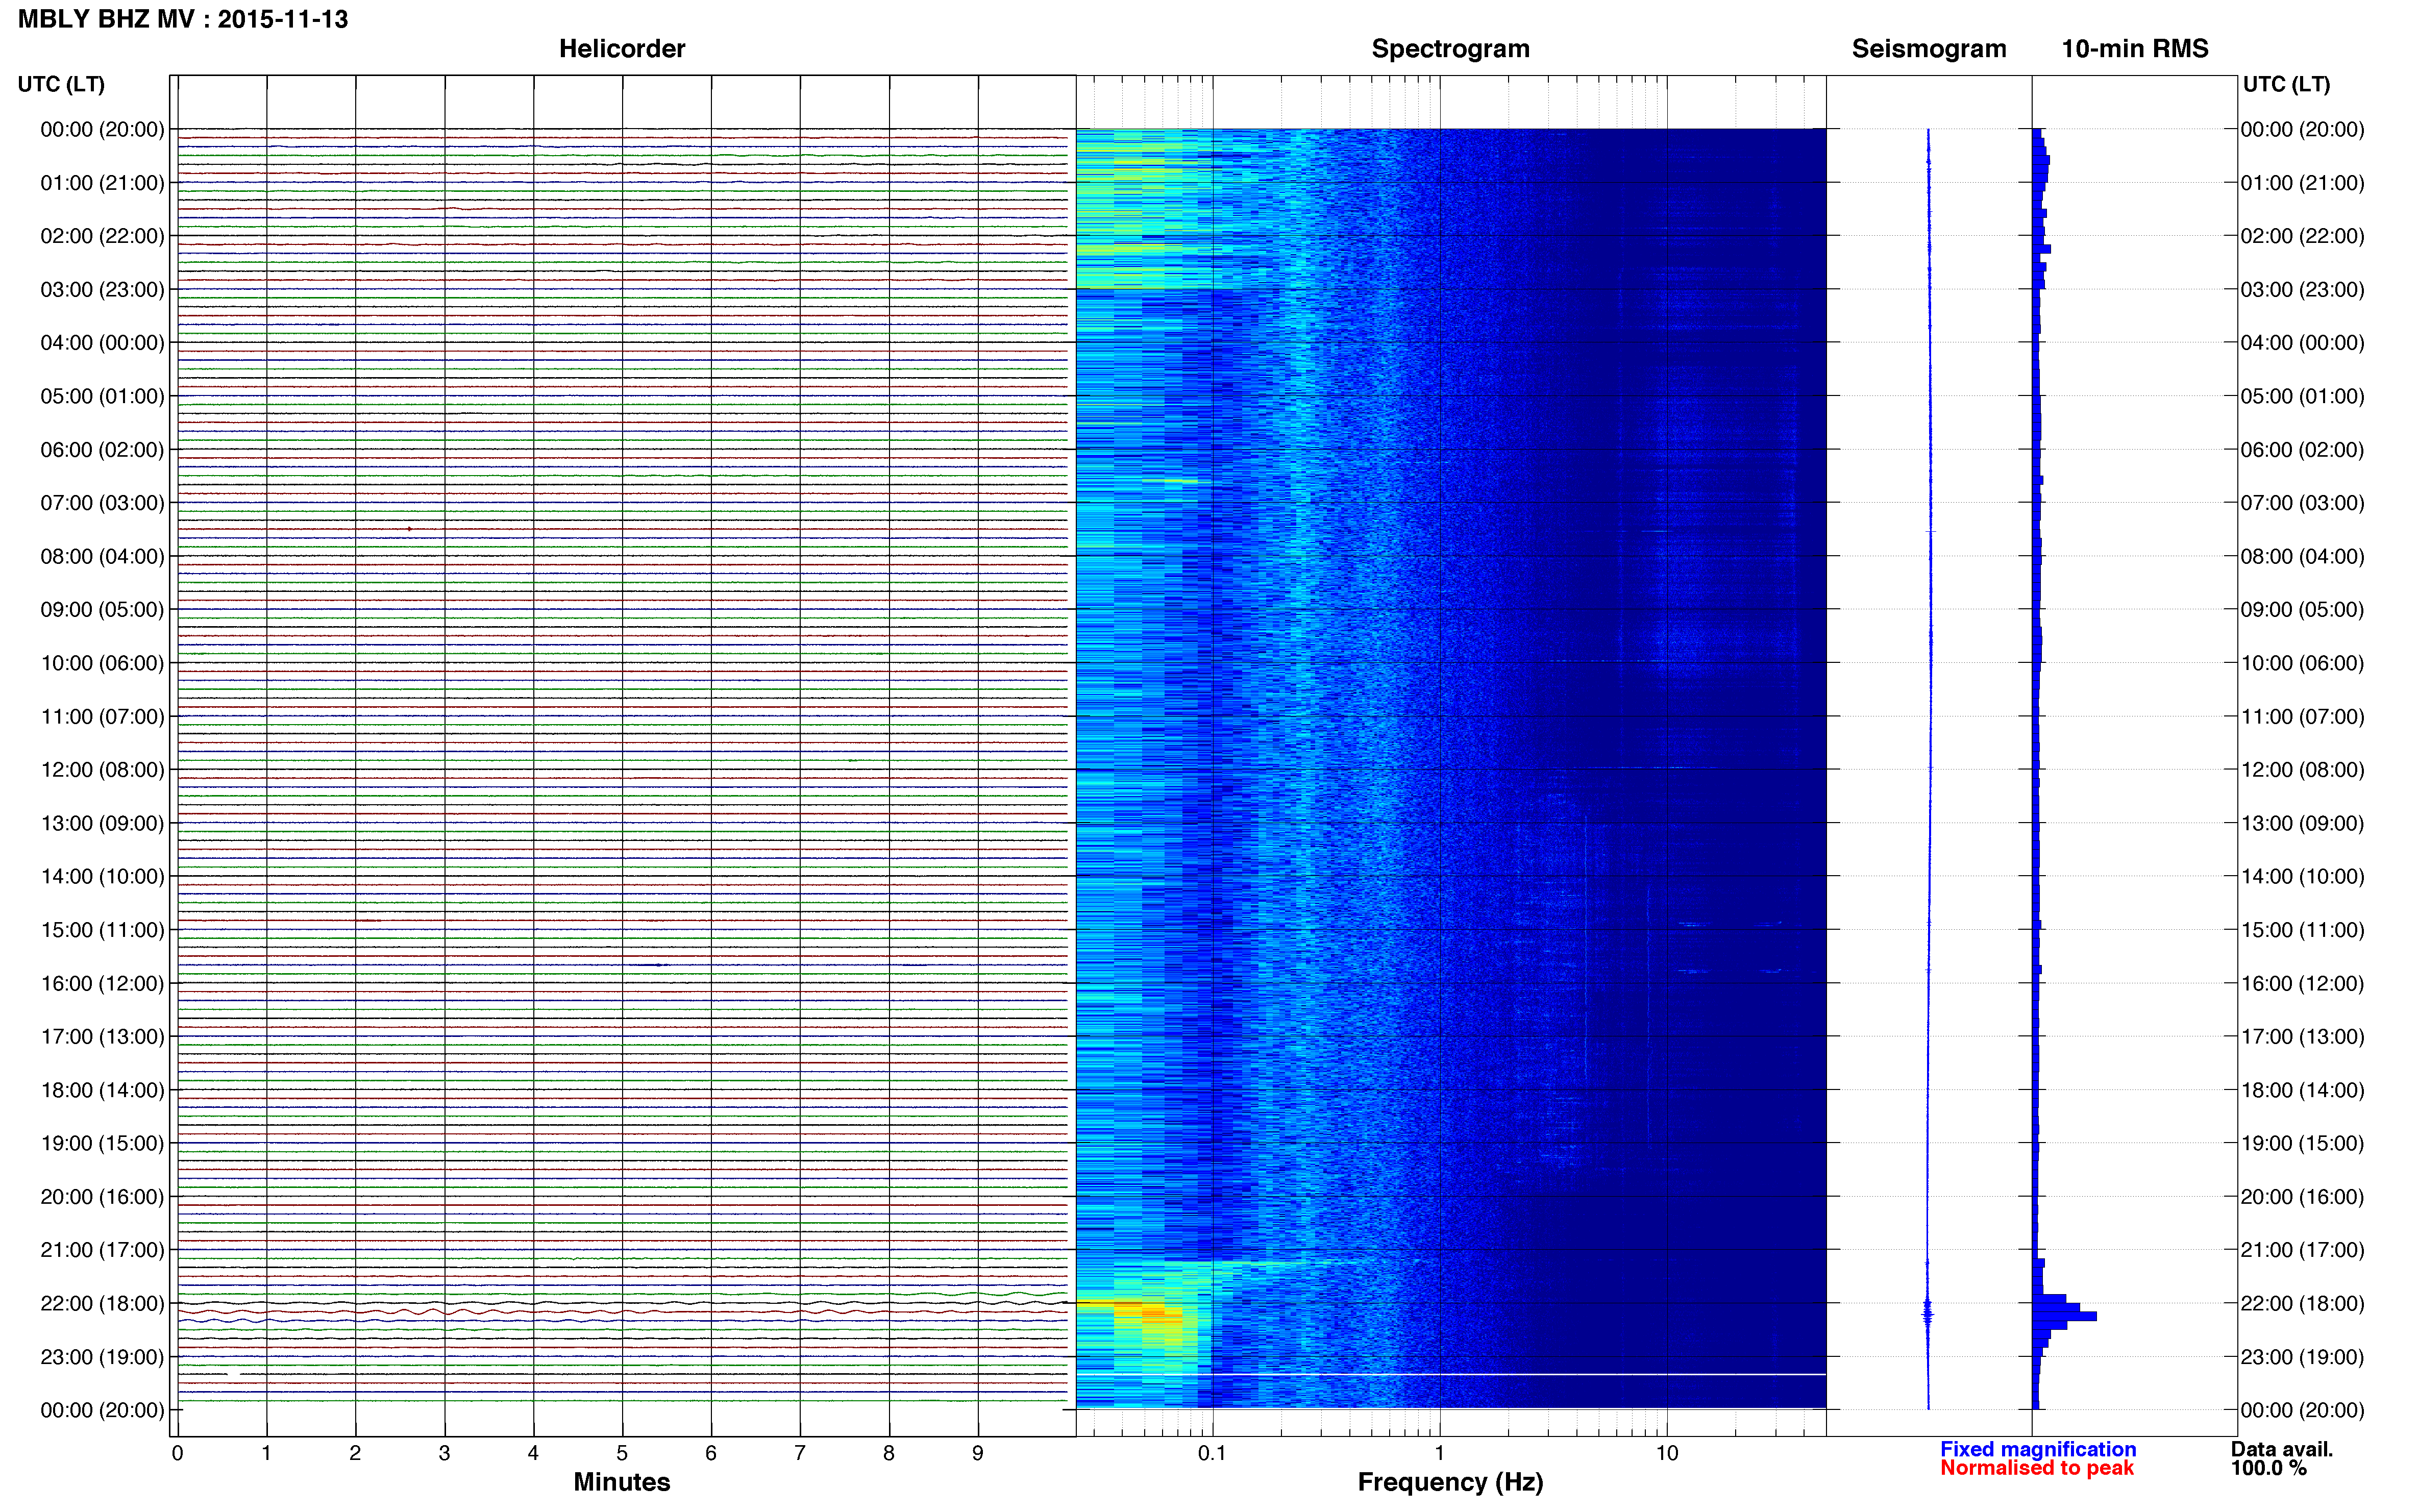The width and height of the screenshot is (2419, 1512).
Task: Click the right 'UTC (LT)' axis label
Action: [2286, 84]
